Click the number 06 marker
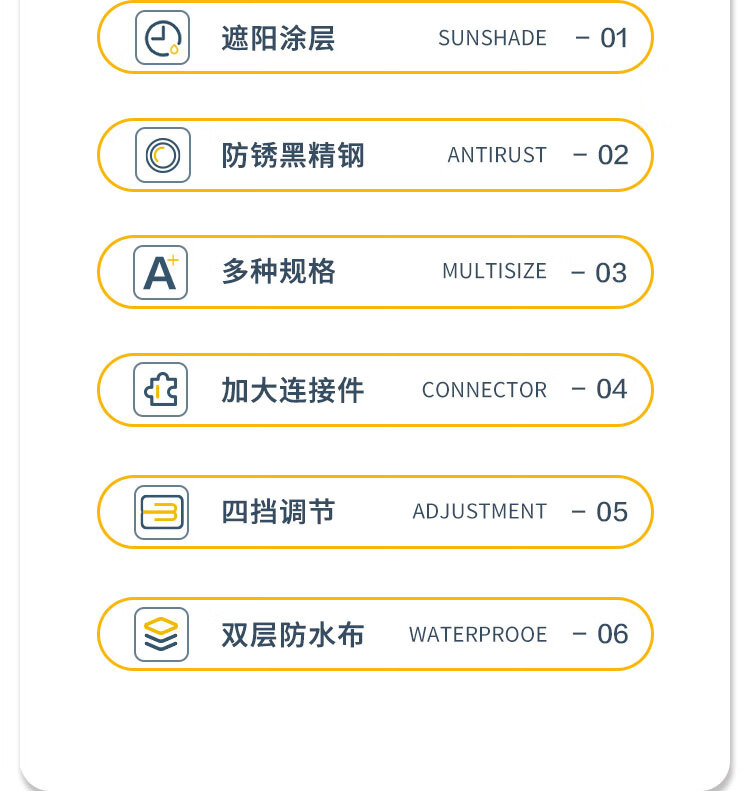This screenshot has height=791, width=750. pos(612,634)
